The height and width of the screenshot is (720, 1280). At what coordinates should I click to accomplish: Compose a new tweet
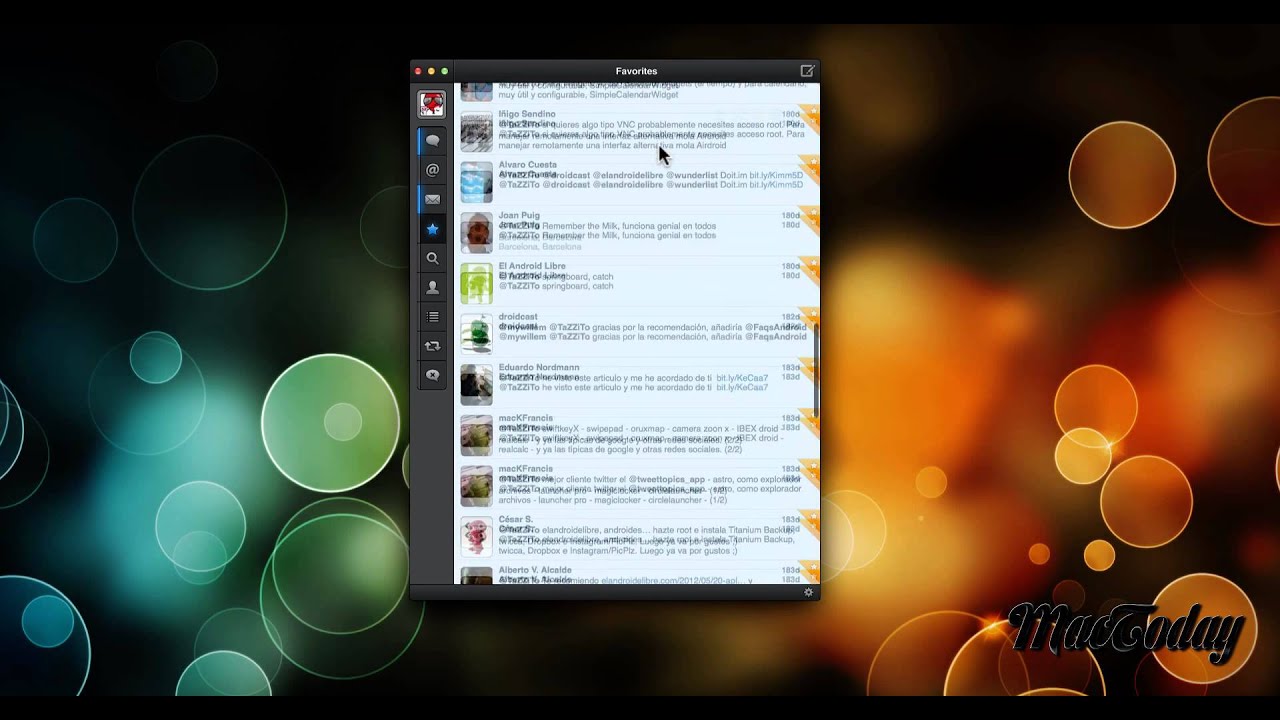(x=807, y=71)
